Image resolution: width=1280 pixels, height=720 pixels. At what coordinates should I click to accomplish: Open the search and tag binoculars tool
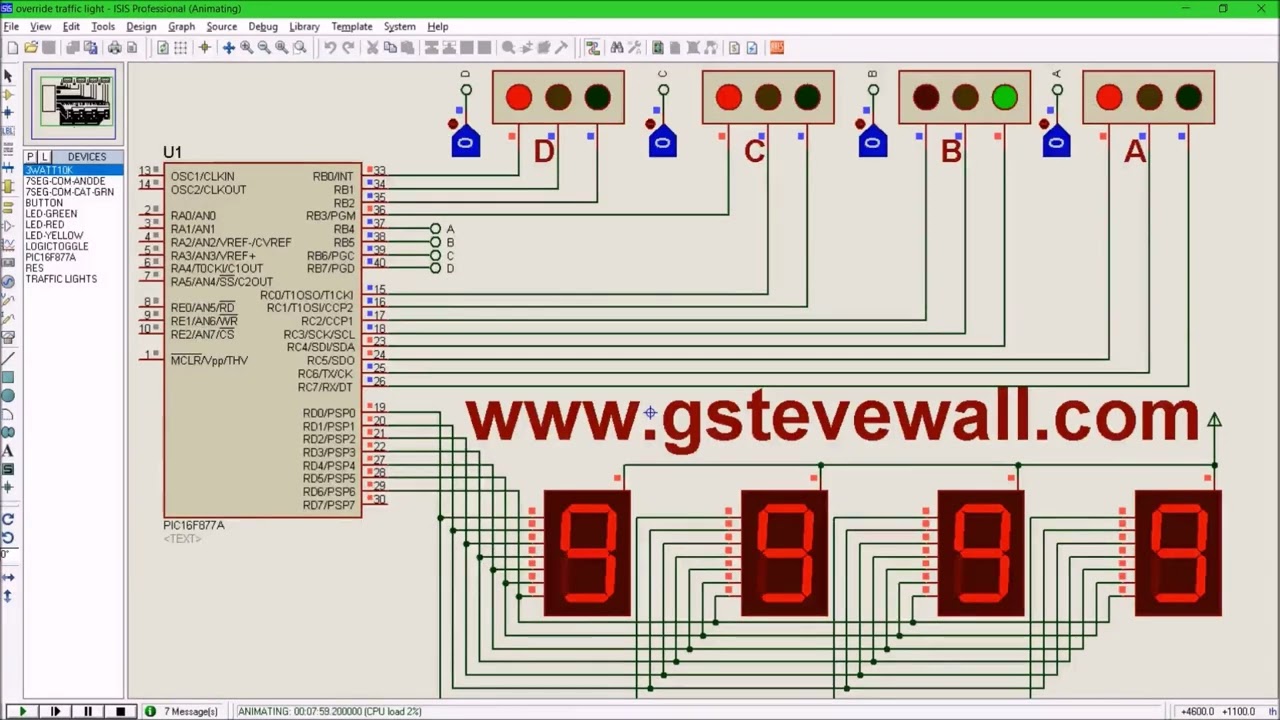click(x=616, y=47)
